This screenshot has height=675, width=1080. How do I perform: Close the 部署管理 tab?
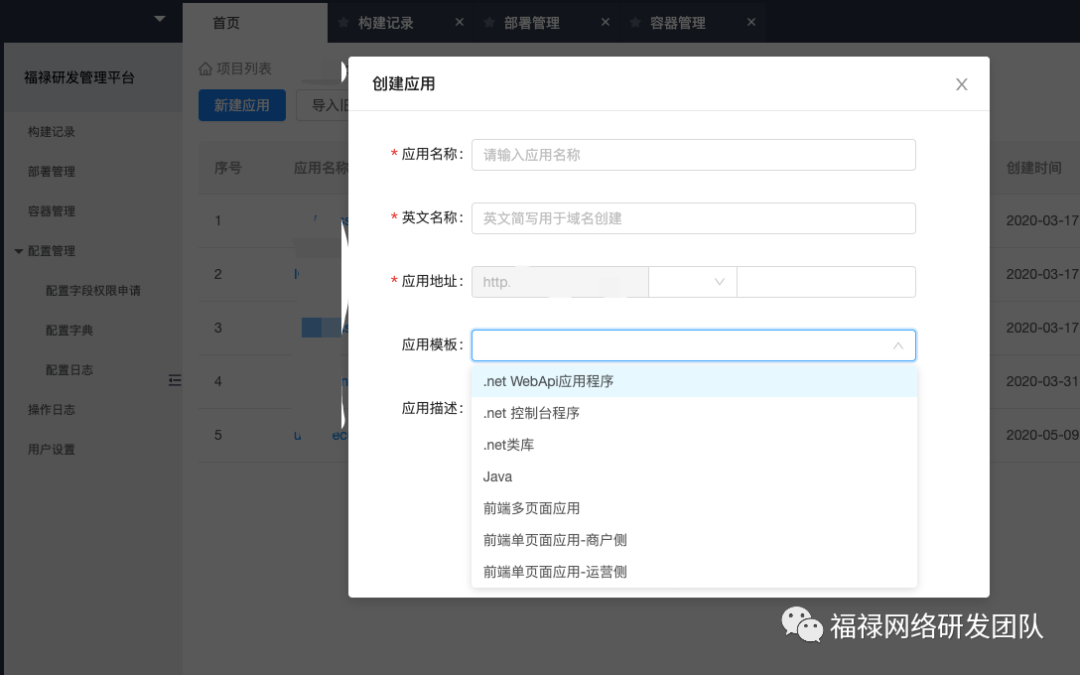(605, 22)
